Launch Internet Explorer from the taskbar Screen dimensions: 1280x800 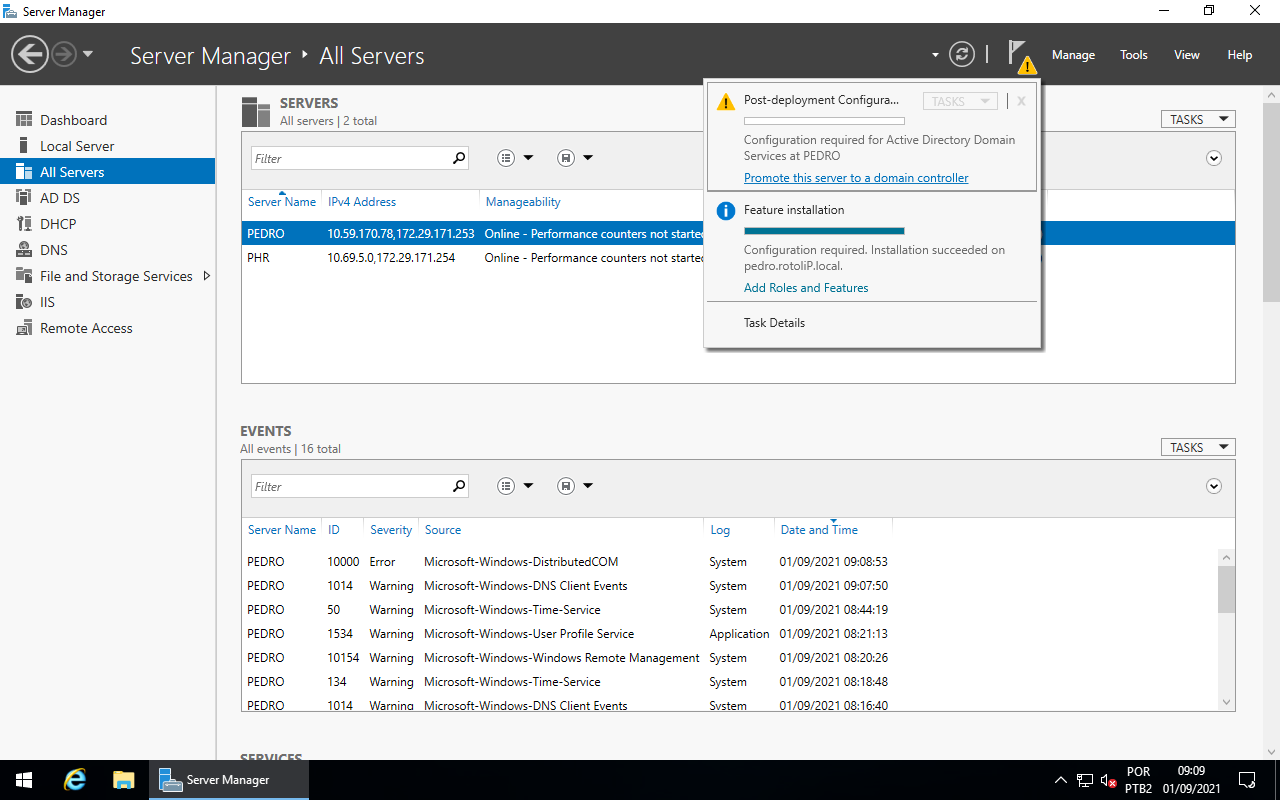point(74,779)
